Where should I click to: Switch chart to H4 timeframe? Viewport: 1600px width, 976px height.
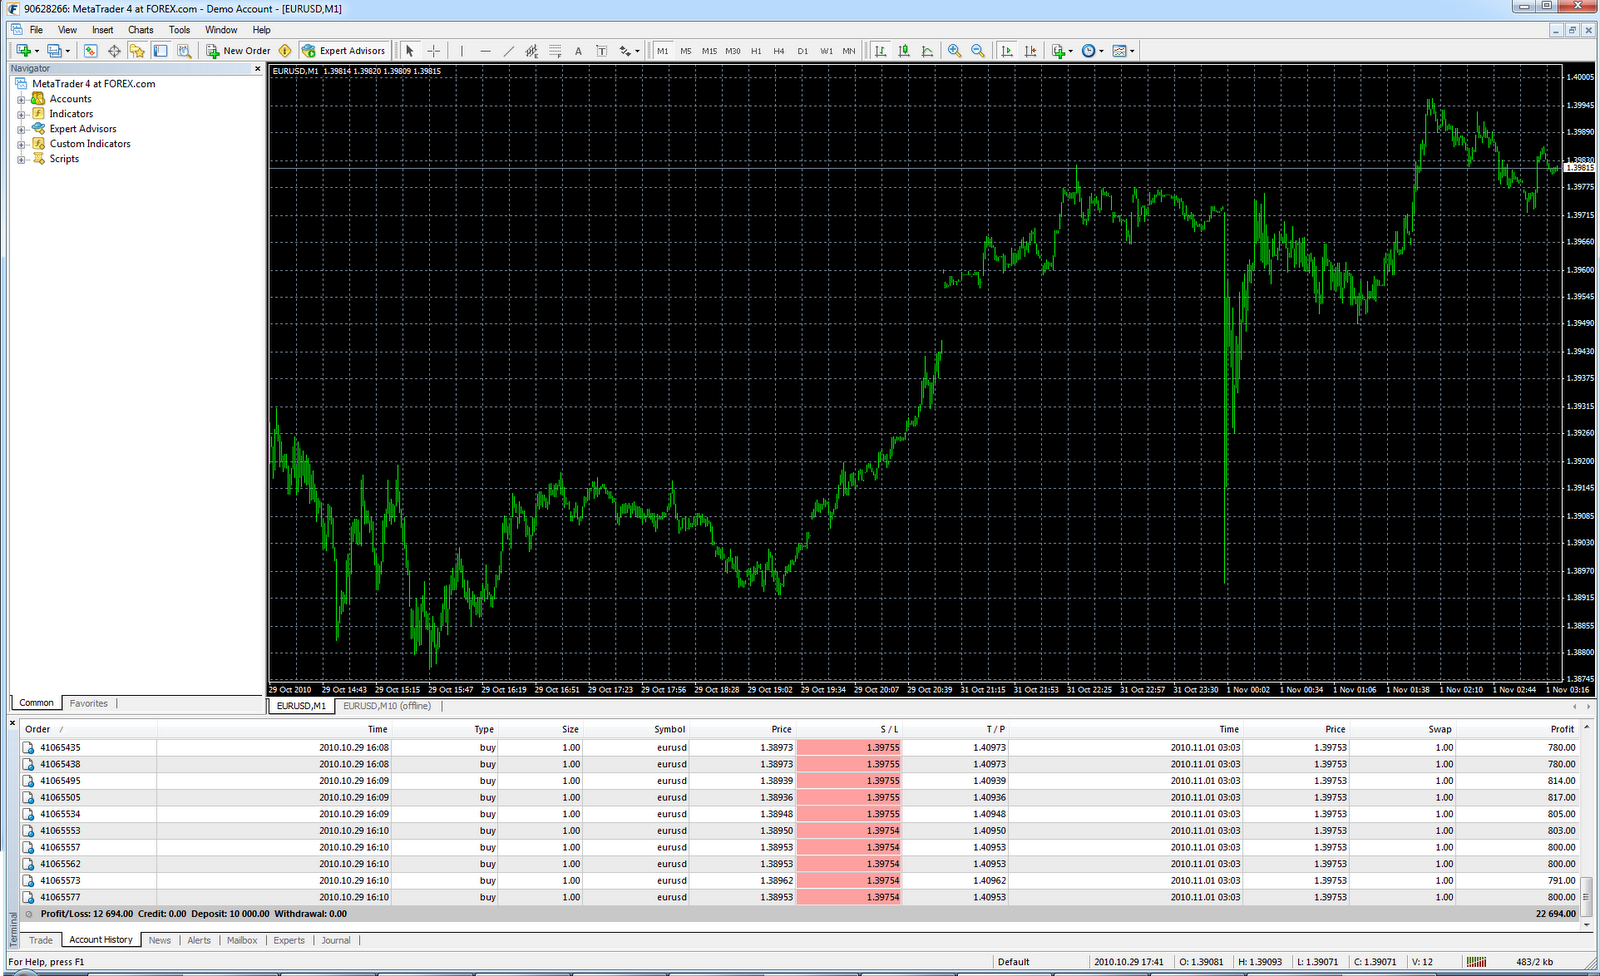(x=779, y=51)
